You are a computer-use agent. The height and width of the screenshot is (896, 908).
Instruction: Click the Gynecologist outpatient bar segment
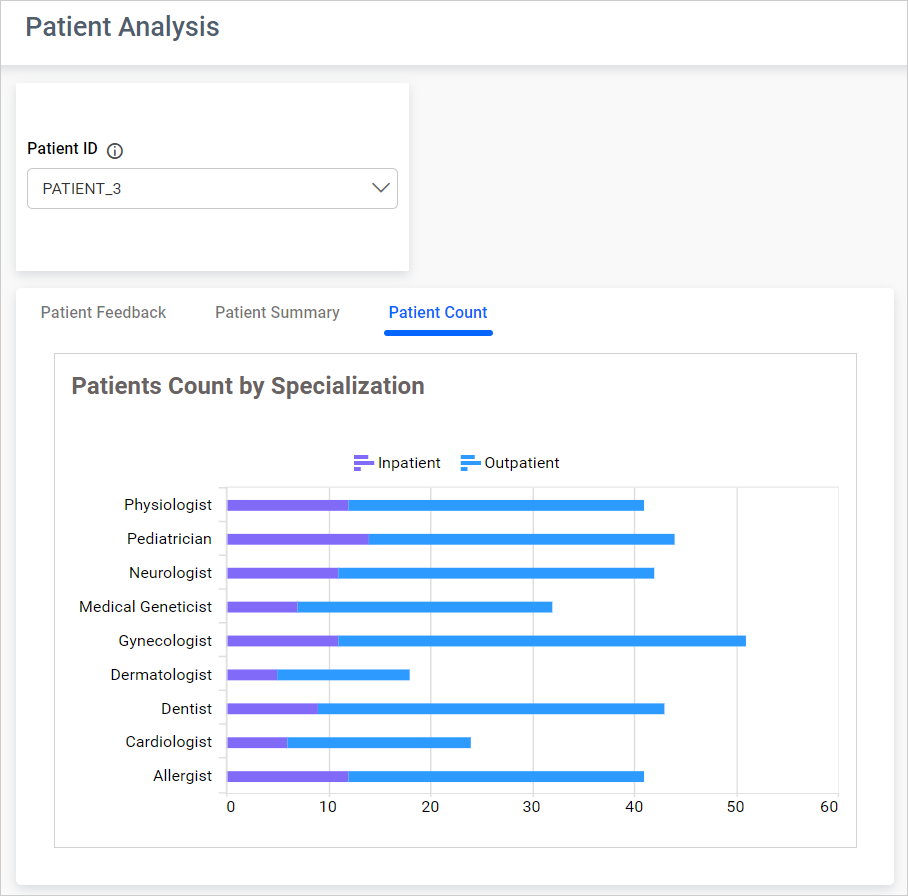[540, 641]
